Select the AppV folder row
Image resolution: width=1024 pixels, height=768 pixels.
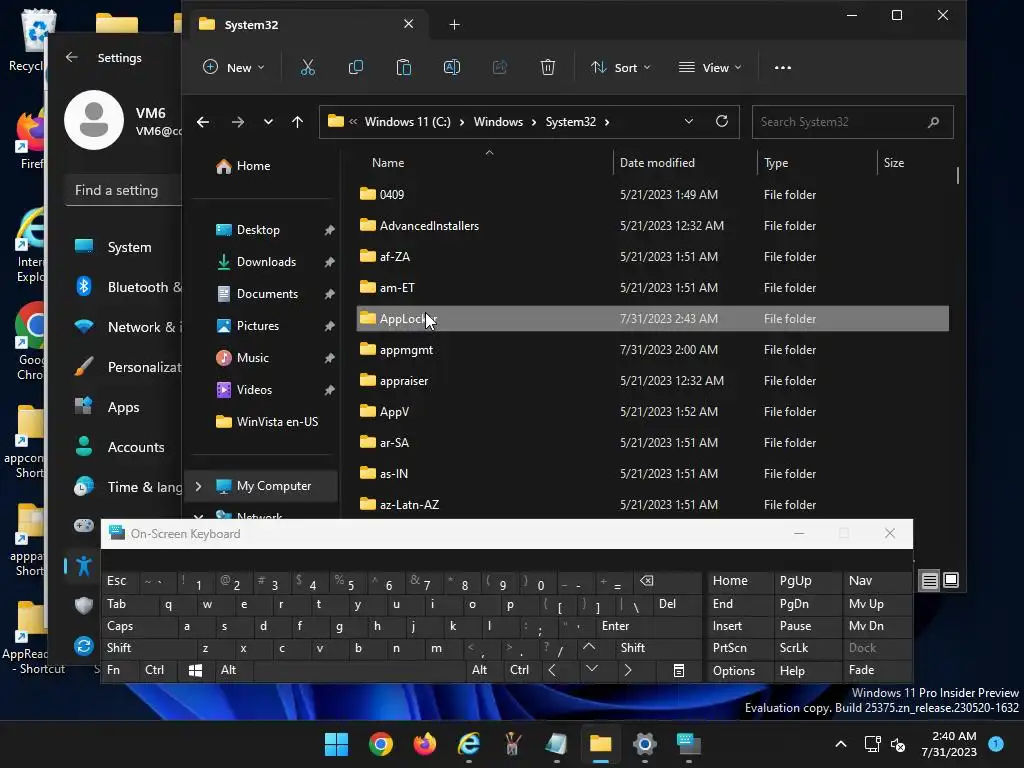coord(653,411)
